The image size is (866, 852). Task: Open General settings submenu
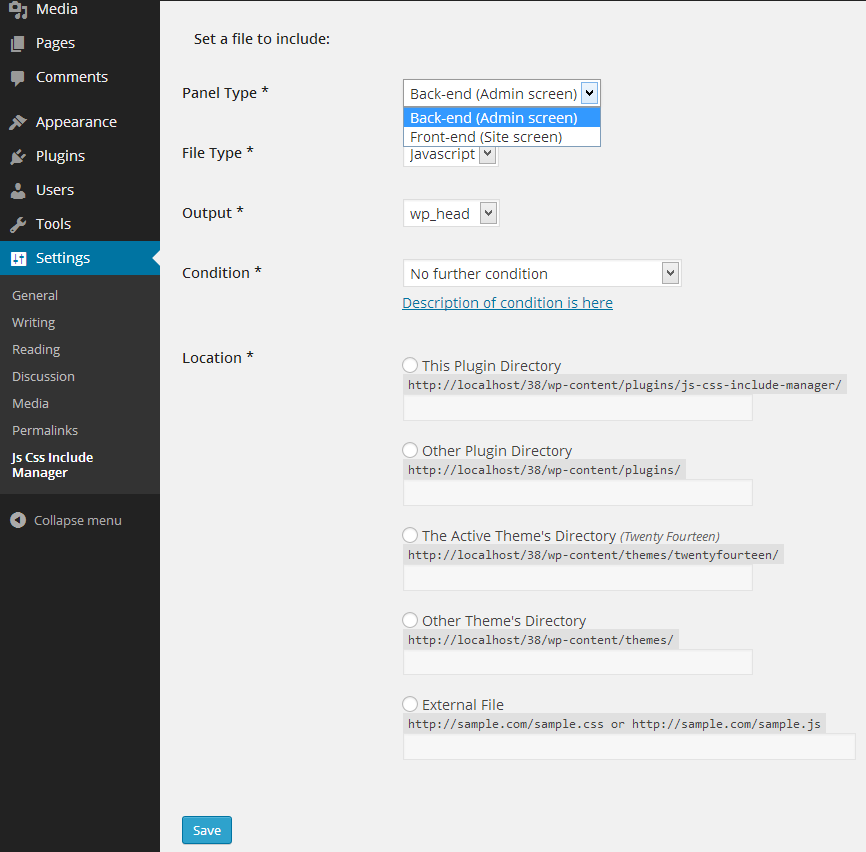point(35,295)
